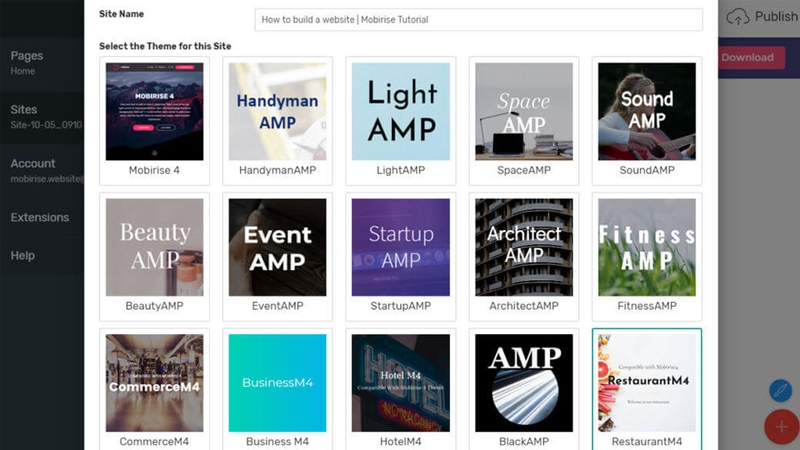Choose the SoundAMP theme thumbnail
Image resolution: width=800 pixels, height=450 pixels.
click(647, 111)
